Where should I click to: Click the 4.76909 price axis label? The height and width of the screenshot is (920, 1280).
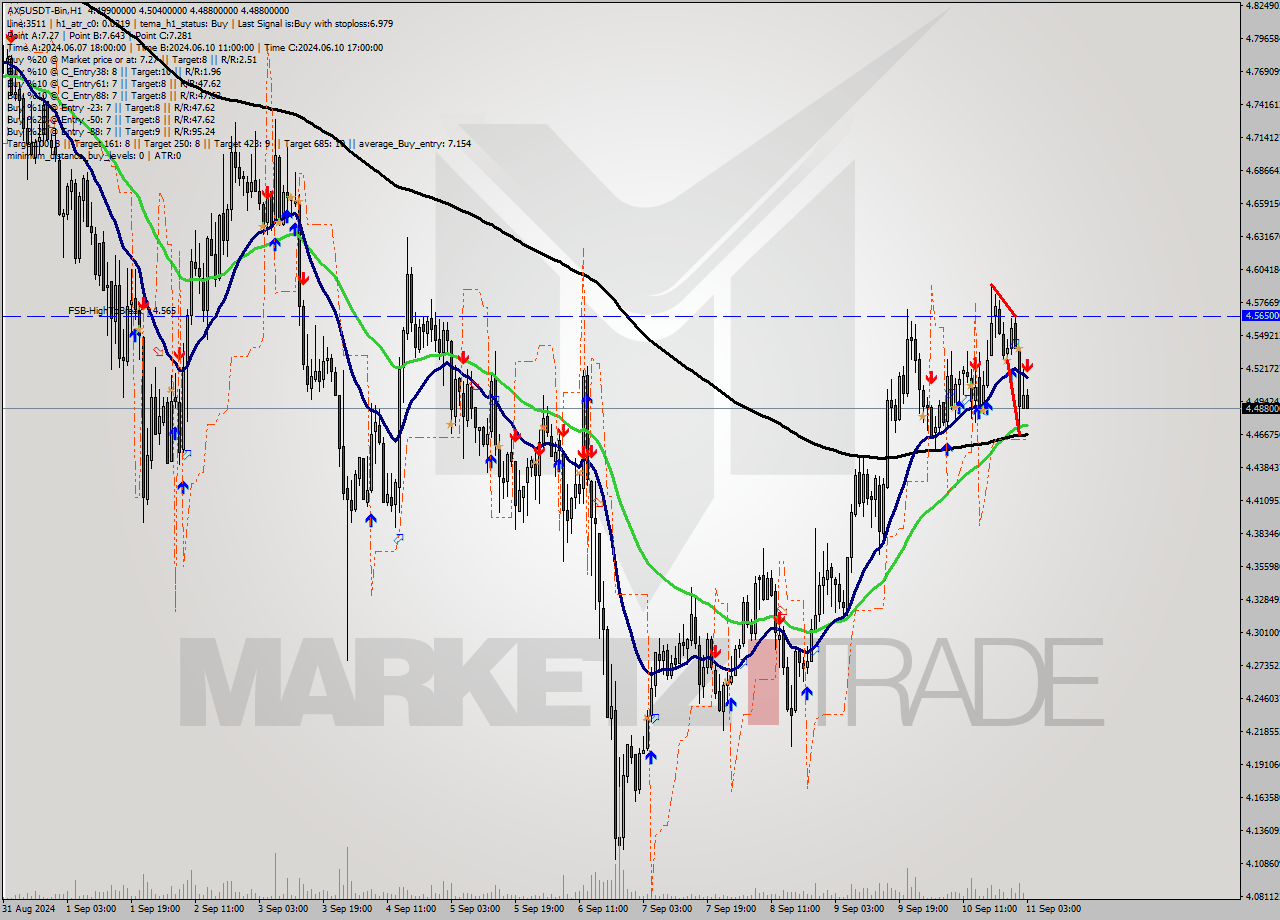coord(1261,71)
